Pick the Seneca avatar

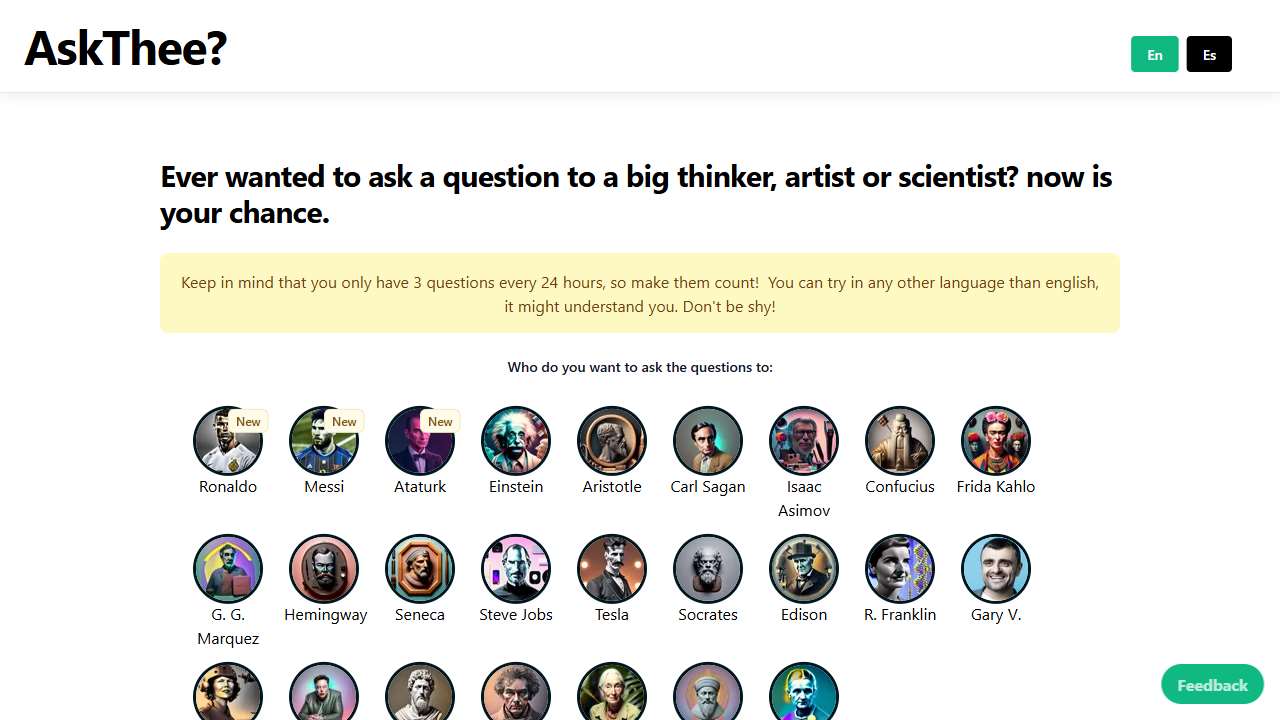coord(420,568)
